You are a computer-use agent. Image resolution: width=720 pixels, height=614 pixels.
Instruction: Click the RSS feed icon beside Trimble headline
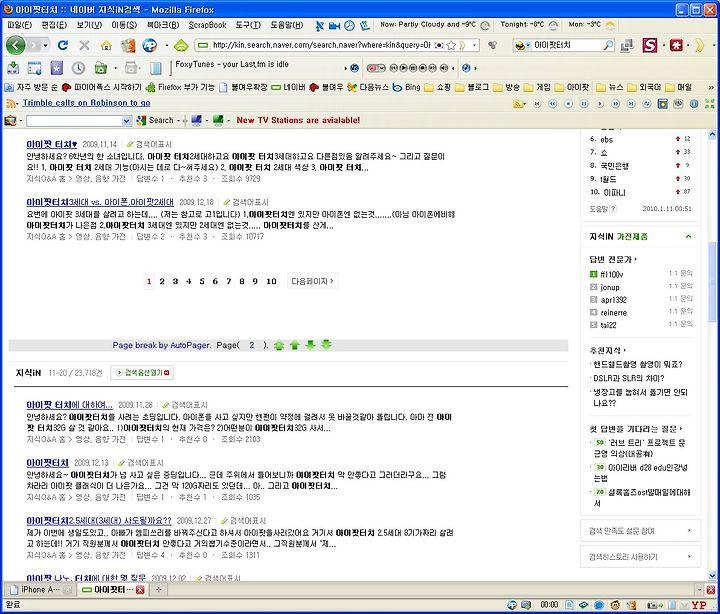pos(11,103)
